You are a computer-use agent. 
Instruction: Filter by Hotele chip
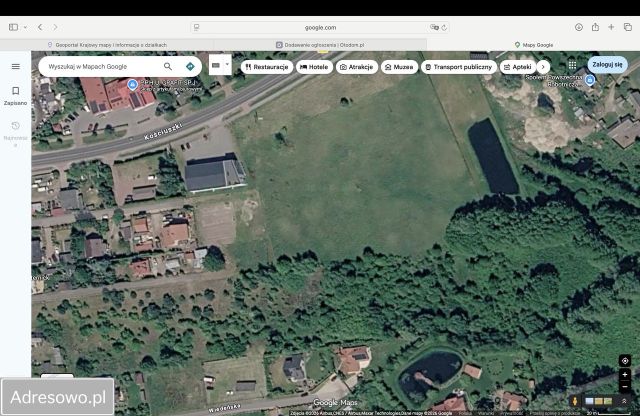(314, 67)
